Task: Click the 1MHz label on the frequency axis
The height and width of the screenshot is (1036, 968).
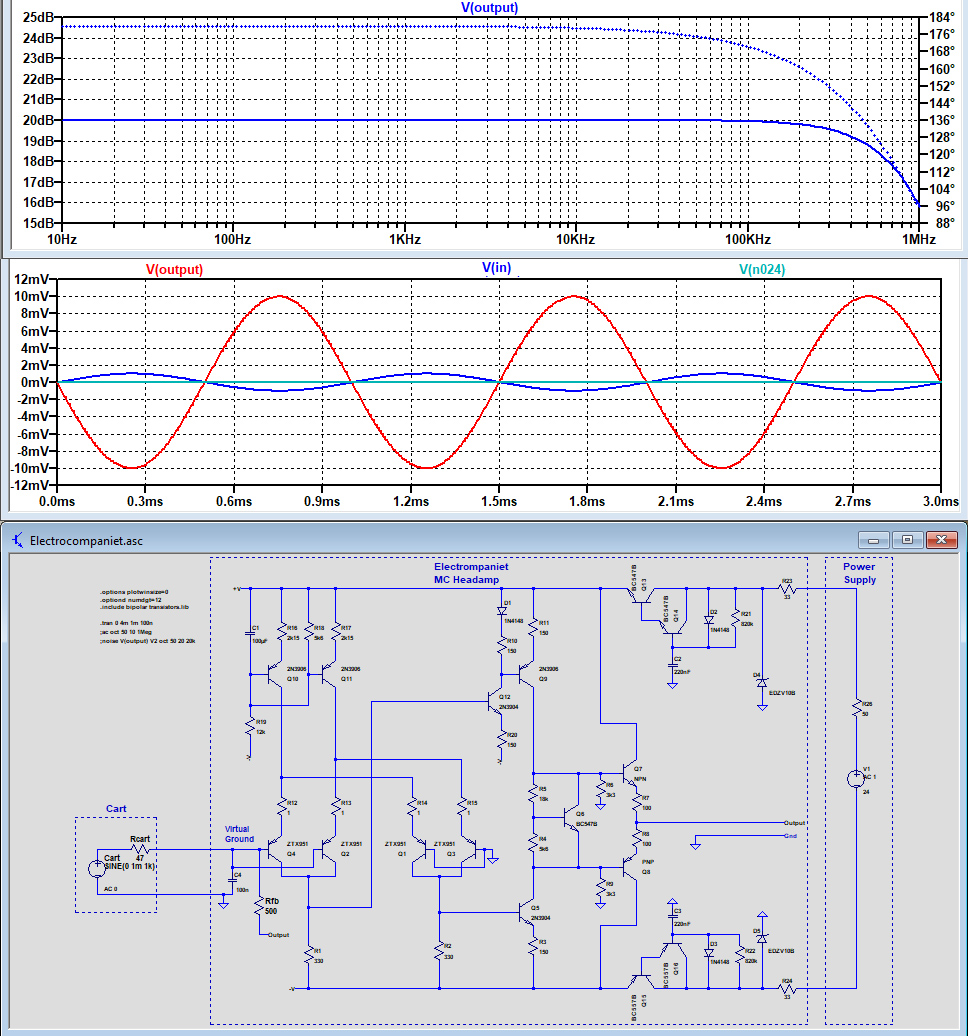Action: [x=918, y=239]
